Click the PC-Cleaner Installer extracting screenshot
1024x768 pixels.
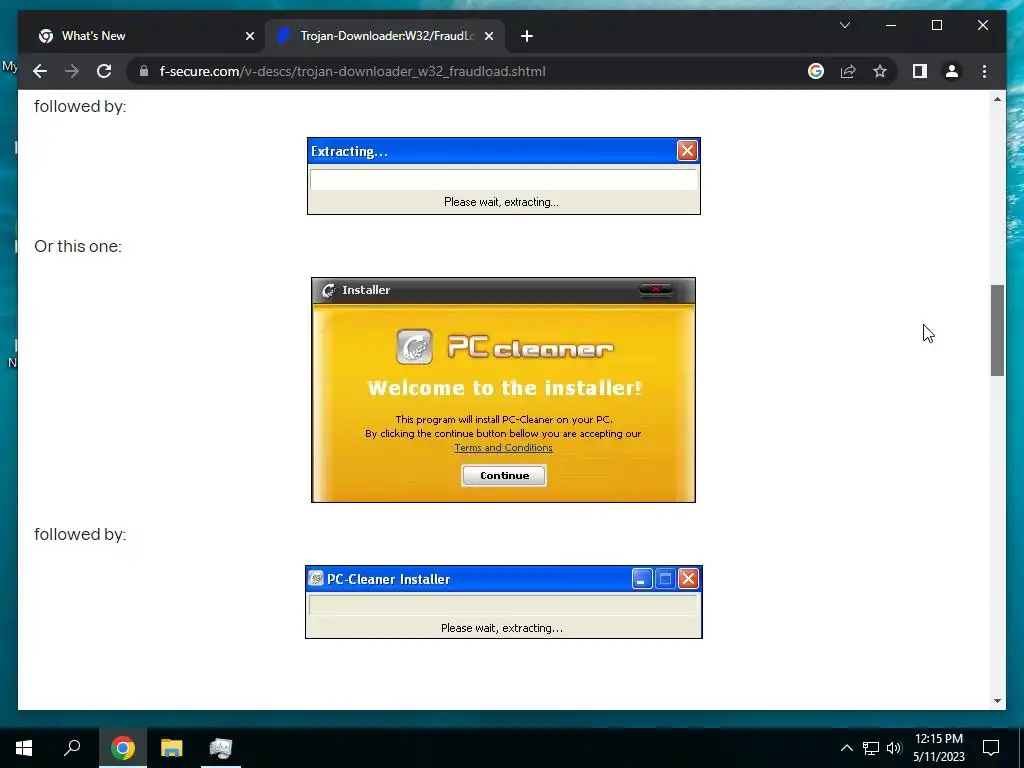(504, 602)
